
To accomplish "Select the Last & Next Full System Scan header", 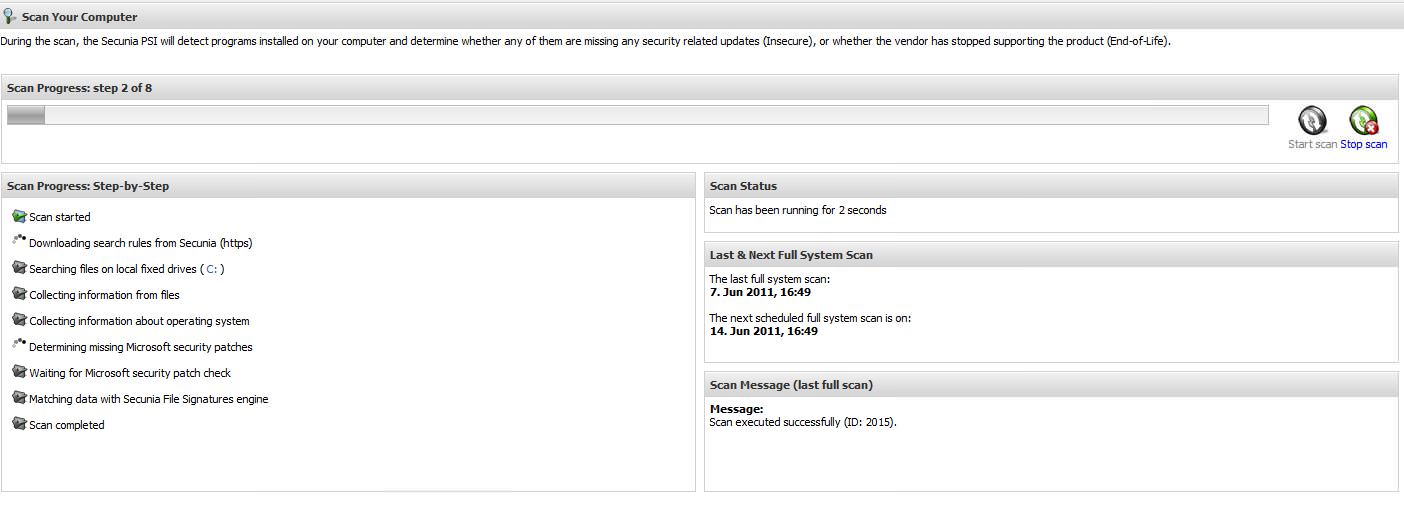I will [1051, 255].
